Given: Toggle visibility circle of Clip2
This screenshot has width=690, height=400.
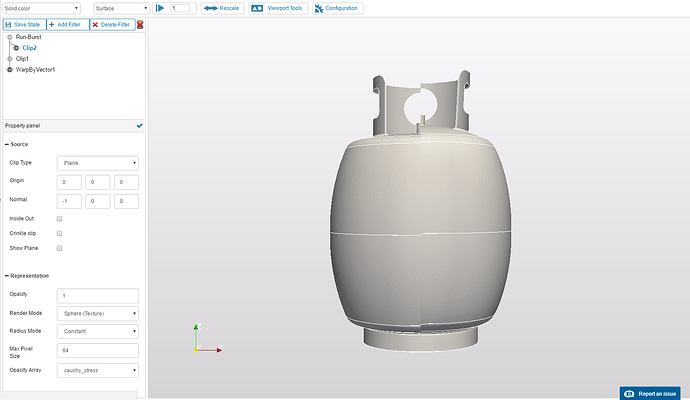Looking at the screenshot, I should point(16,47).
